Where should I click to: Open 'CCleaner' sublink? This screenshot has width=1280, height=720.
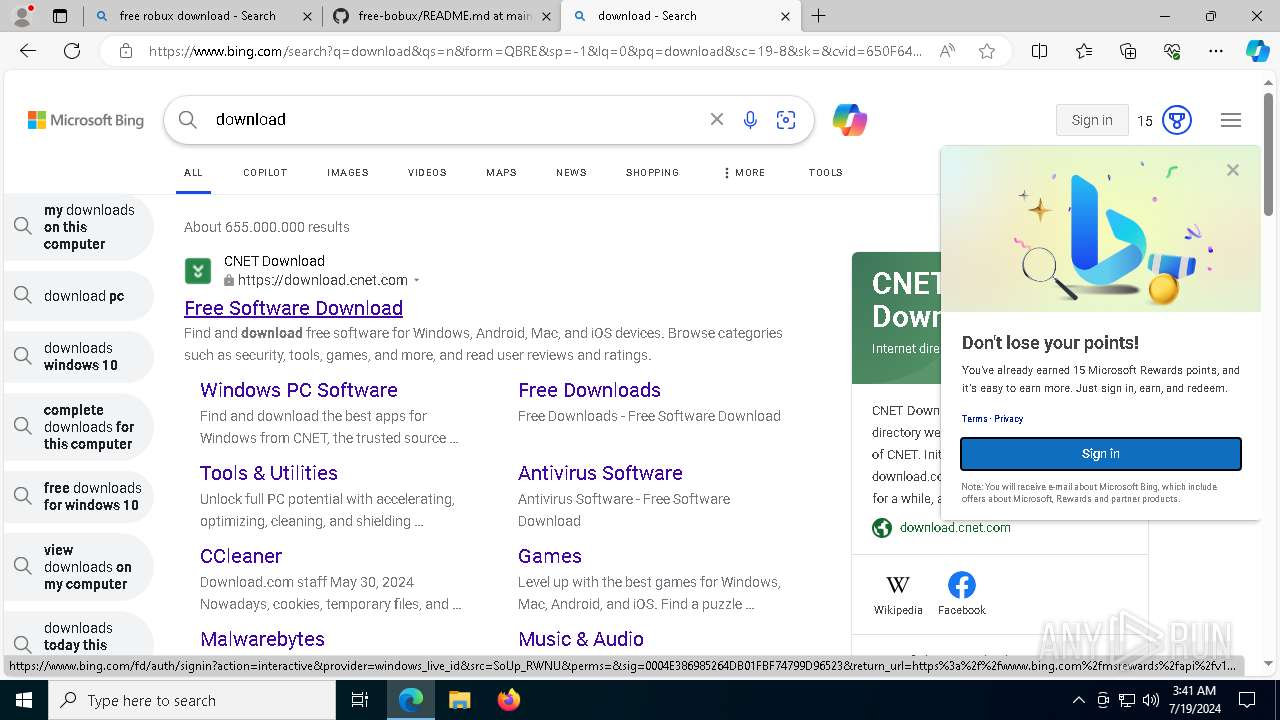pos(241,556)
